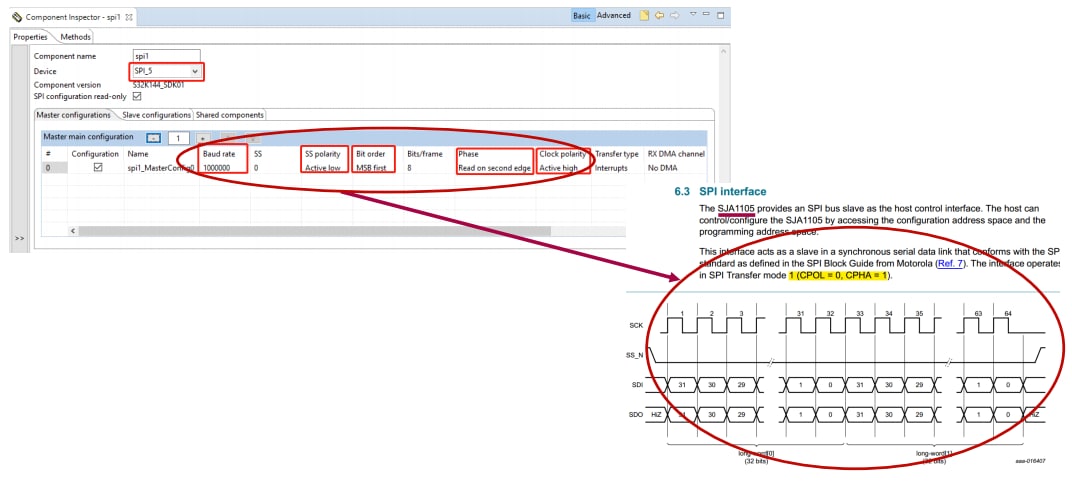The width and height of the screenshot is (1072, 488).
Task: Switch to Advanced view mode
Action: point(613,16)
